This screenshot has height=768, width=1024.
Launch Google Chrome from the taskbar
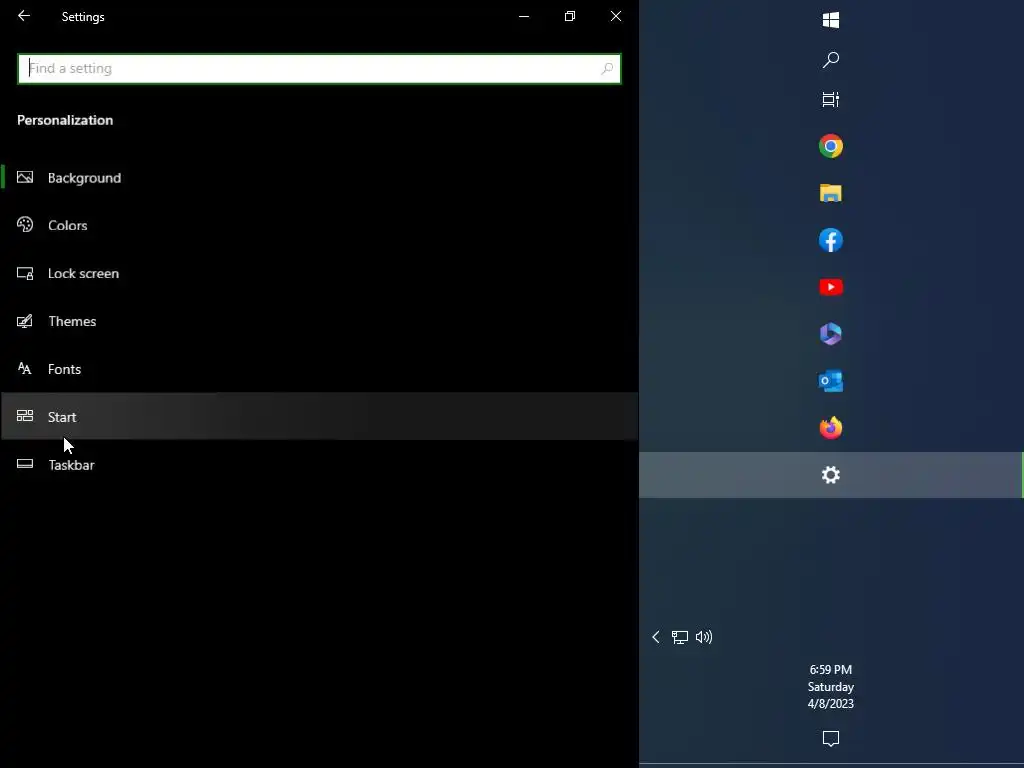(x=831, y=146)
